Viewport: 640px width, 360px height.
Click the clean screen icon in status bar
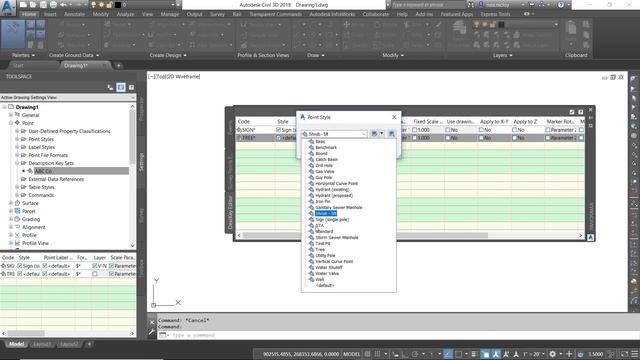pos(625,354)
